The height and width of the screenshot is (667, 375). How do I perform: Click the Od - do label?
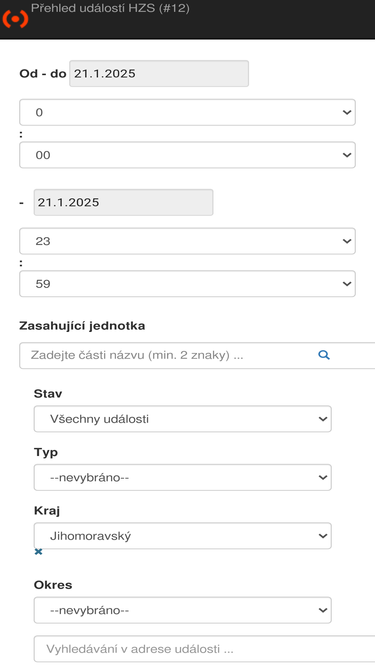(43, 74)
